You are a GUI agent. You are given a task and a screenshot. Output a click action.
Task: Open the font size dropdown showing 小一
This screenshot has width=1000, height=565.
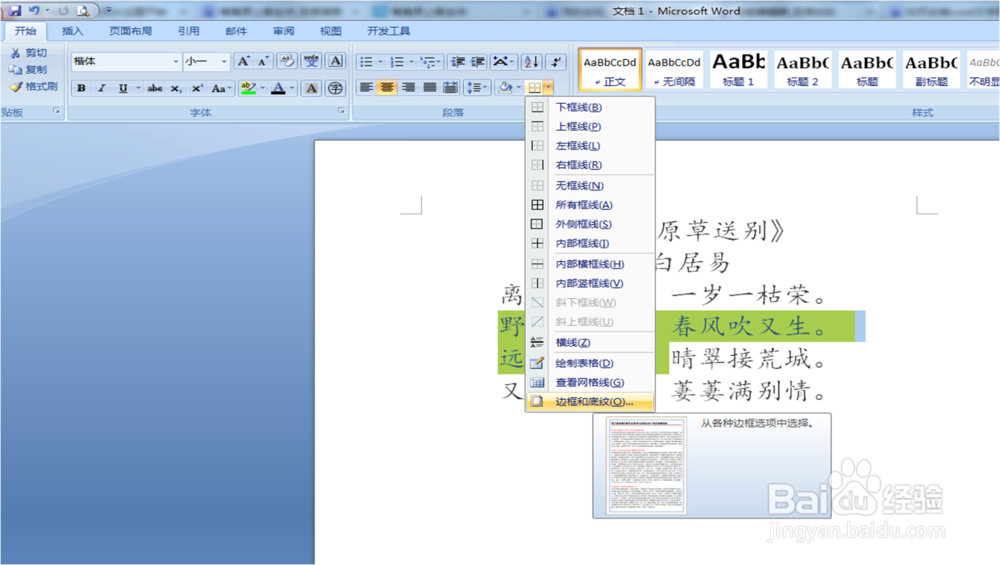pos(224,62)
